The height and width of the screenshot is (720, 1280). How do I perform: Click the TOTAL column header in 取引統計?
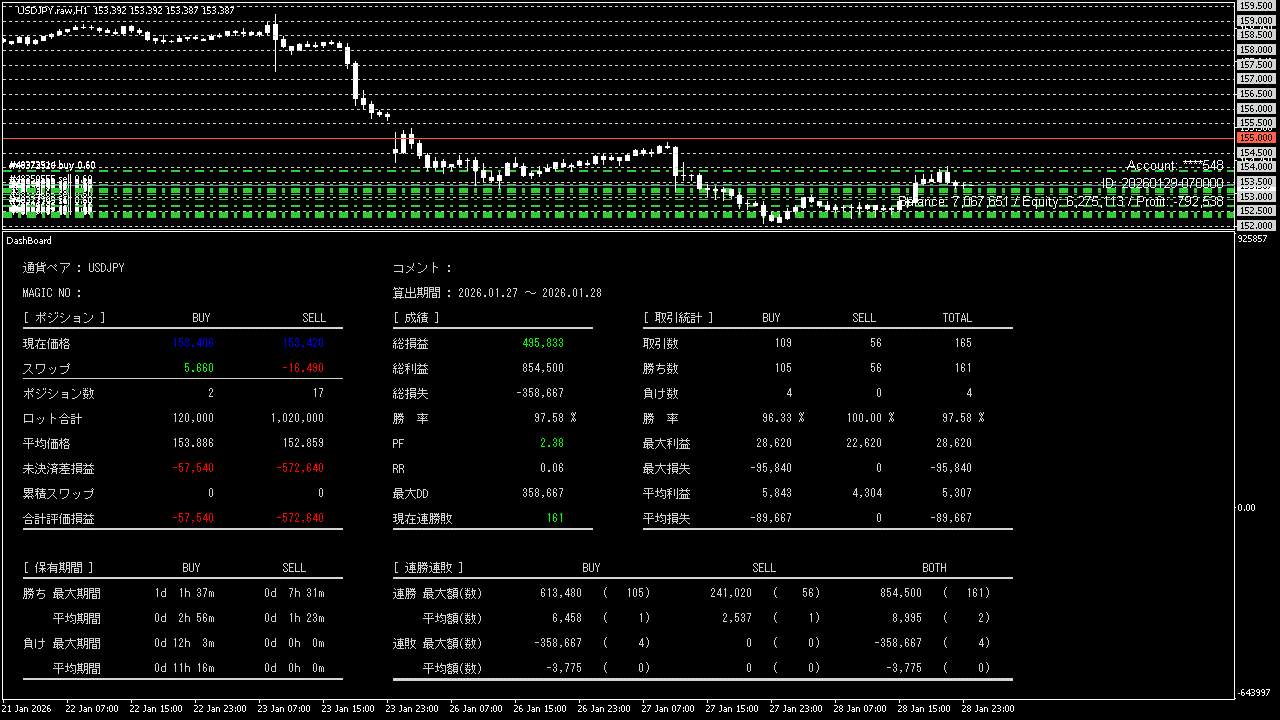[x=956, y=318]
